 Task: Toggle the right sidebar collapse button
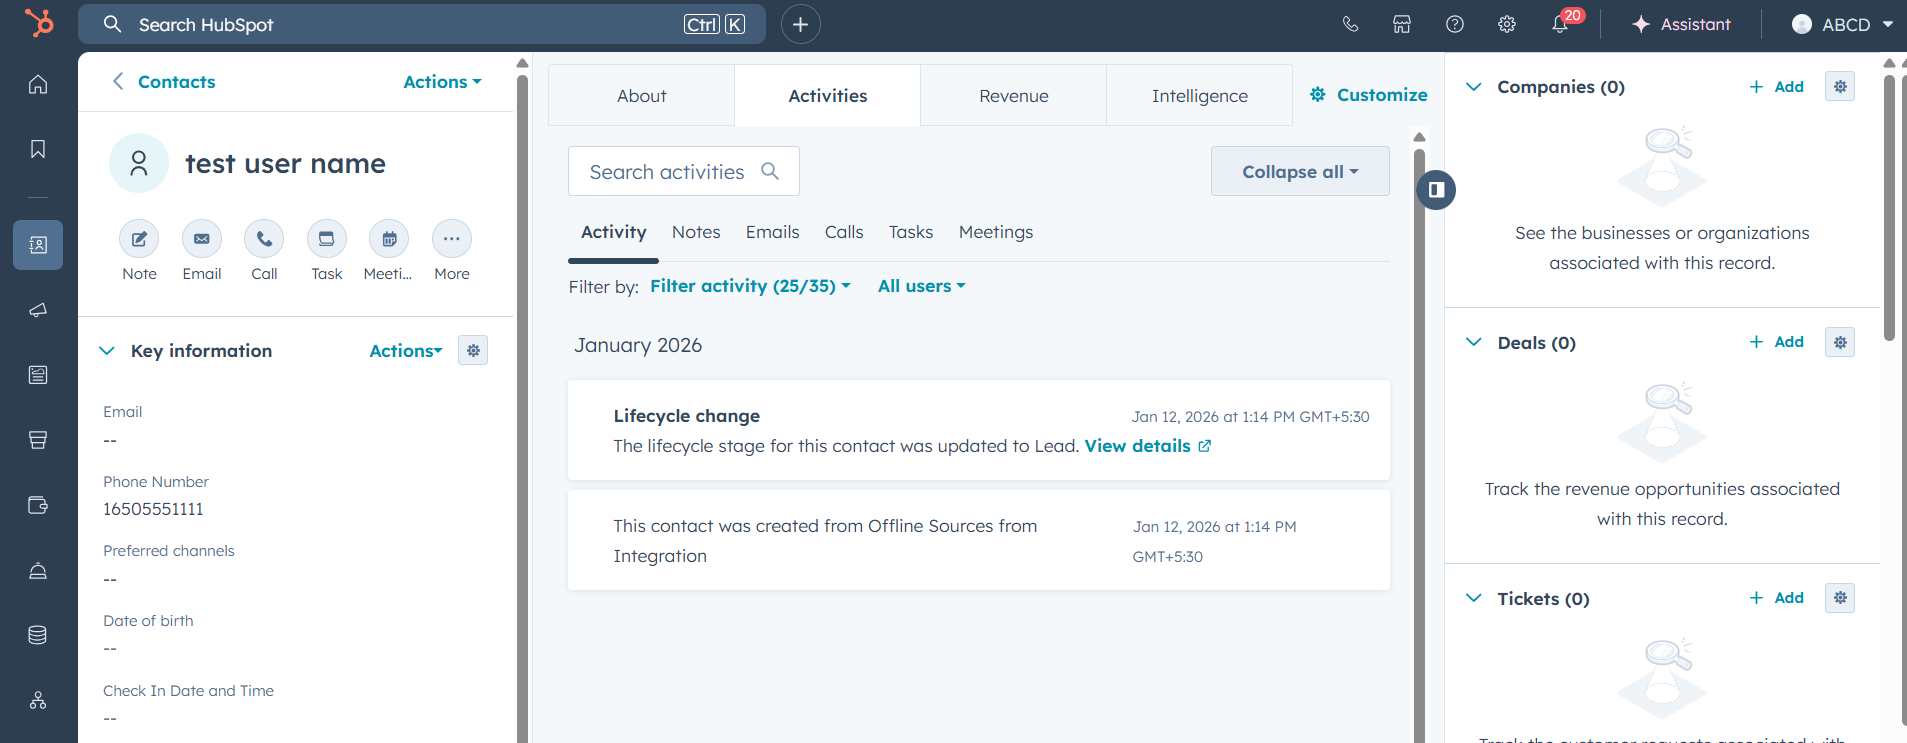1436,190
